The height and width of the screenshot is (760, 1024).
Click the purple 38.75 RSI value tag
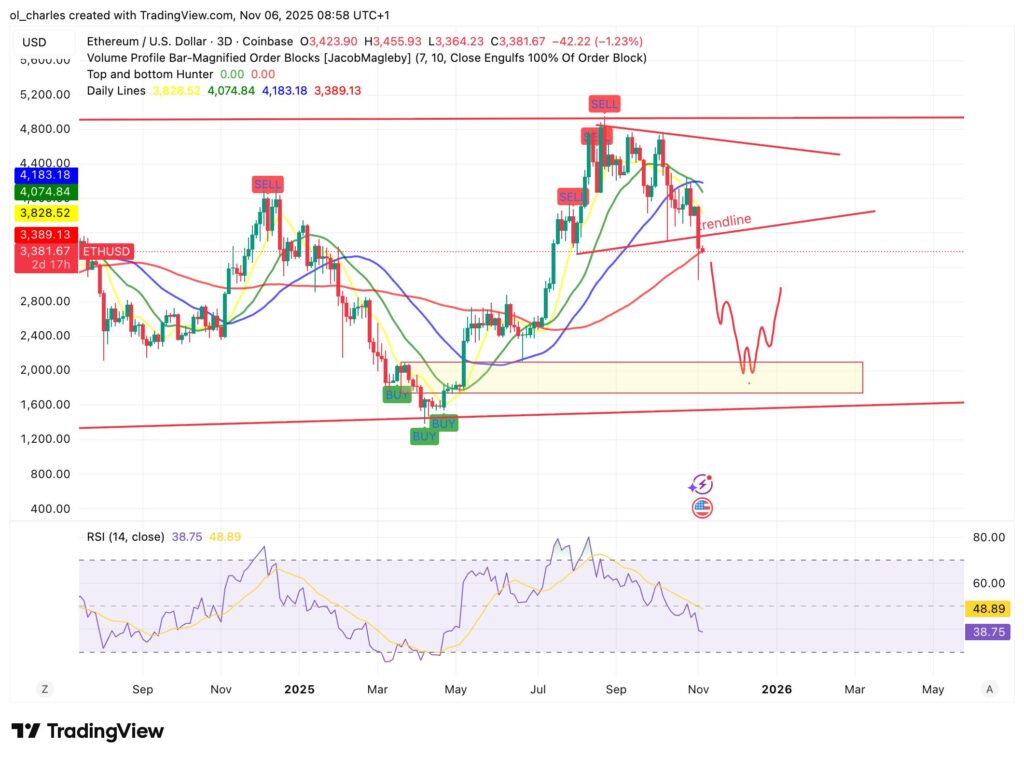point(988,632)
